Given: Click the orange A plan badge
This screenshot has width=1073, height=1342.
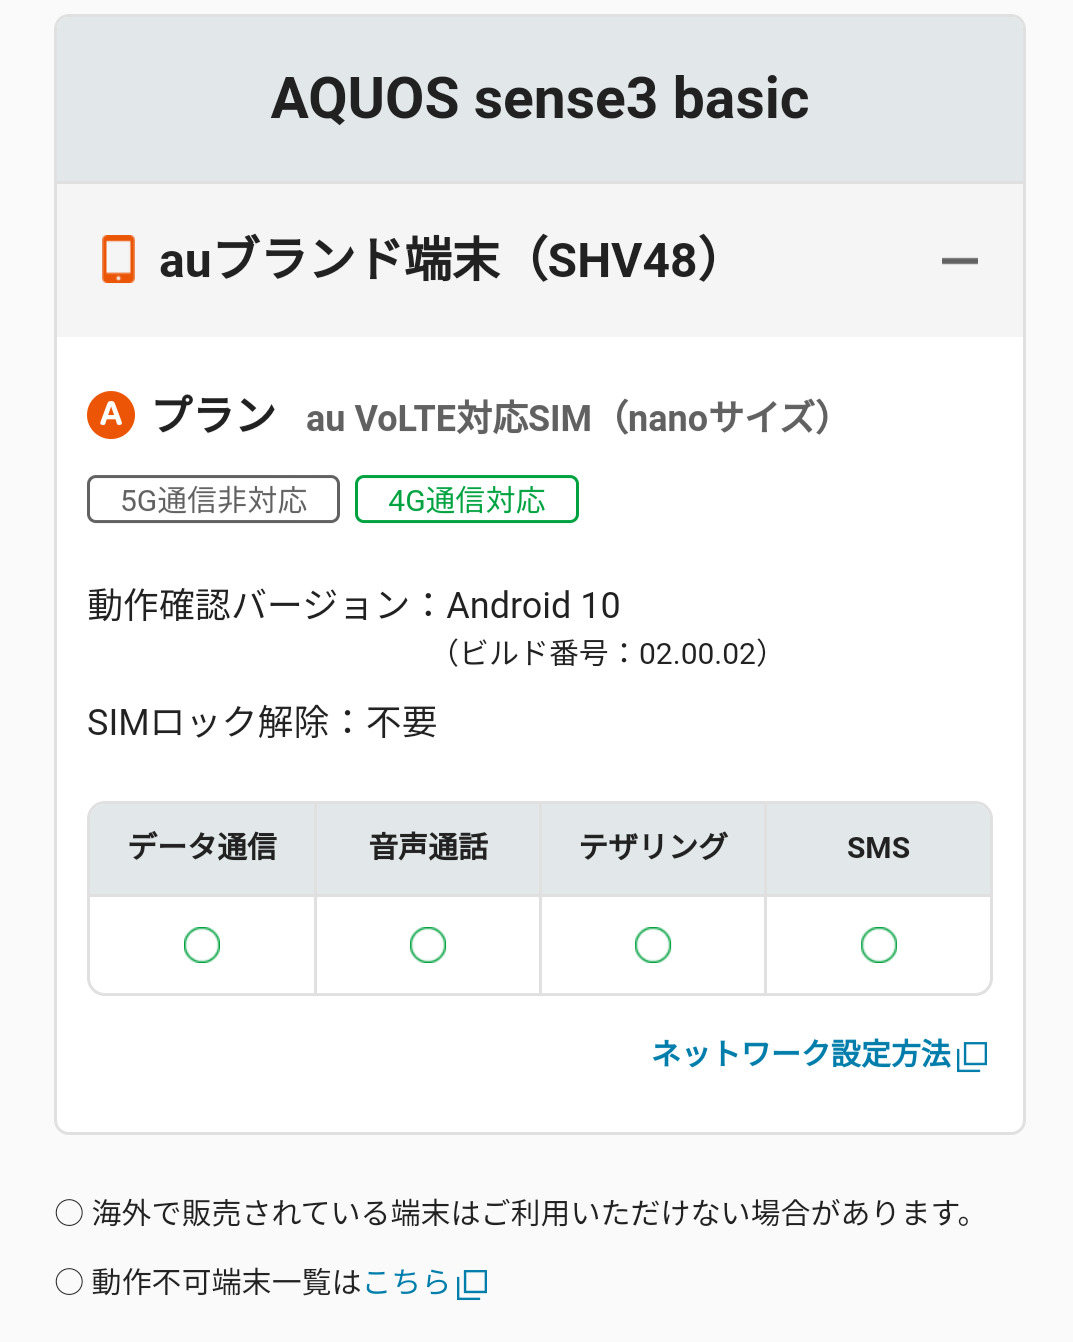Looking at the screenshot, I should pyautogui.click(x=111, y=414).
